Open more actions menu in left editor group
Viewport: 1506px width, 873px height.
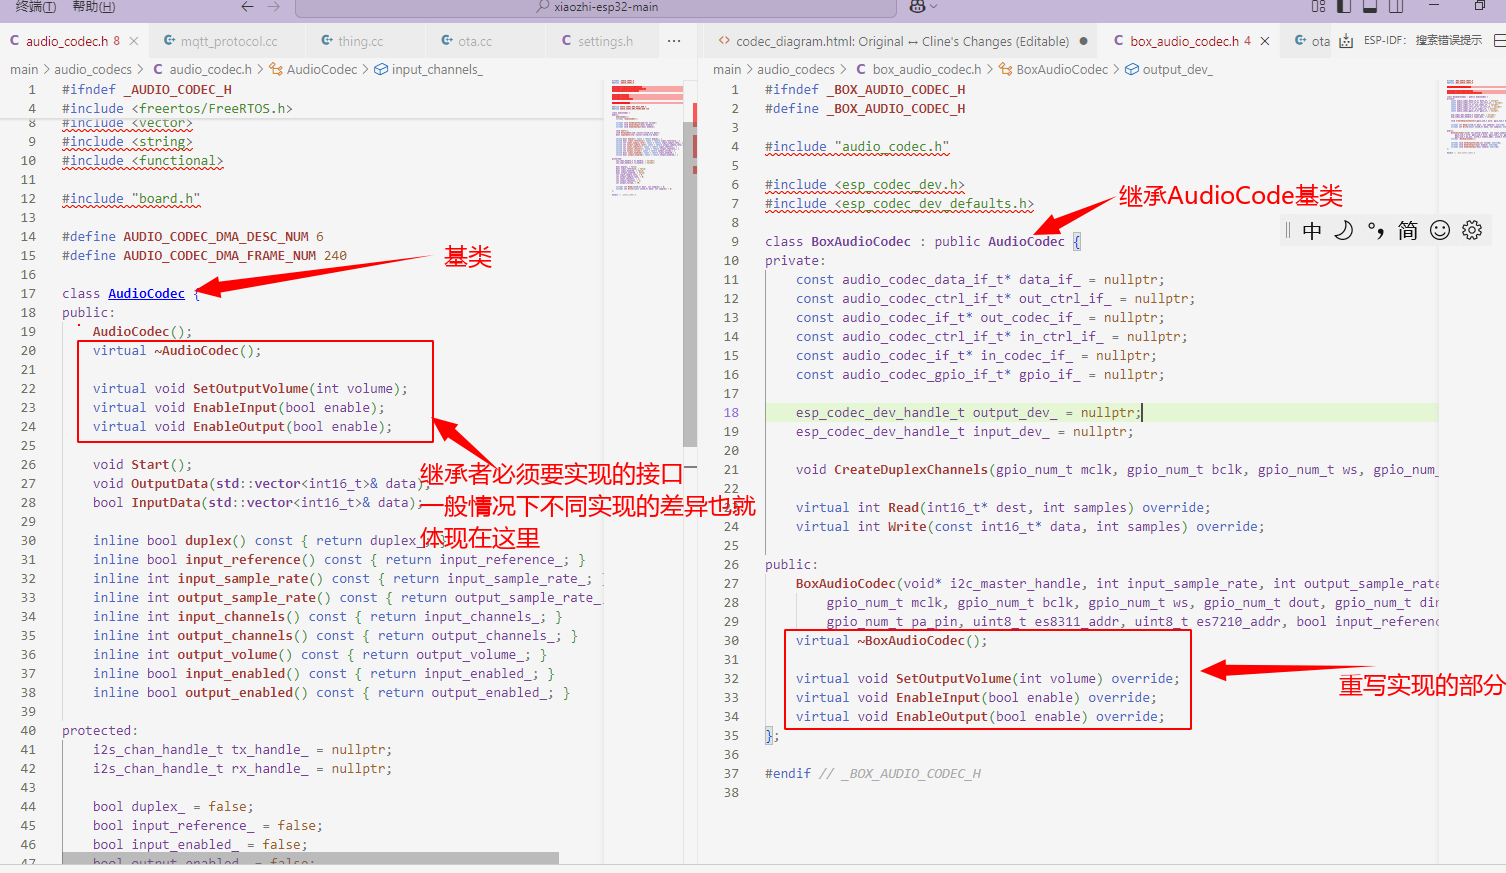tap(674, 41)
